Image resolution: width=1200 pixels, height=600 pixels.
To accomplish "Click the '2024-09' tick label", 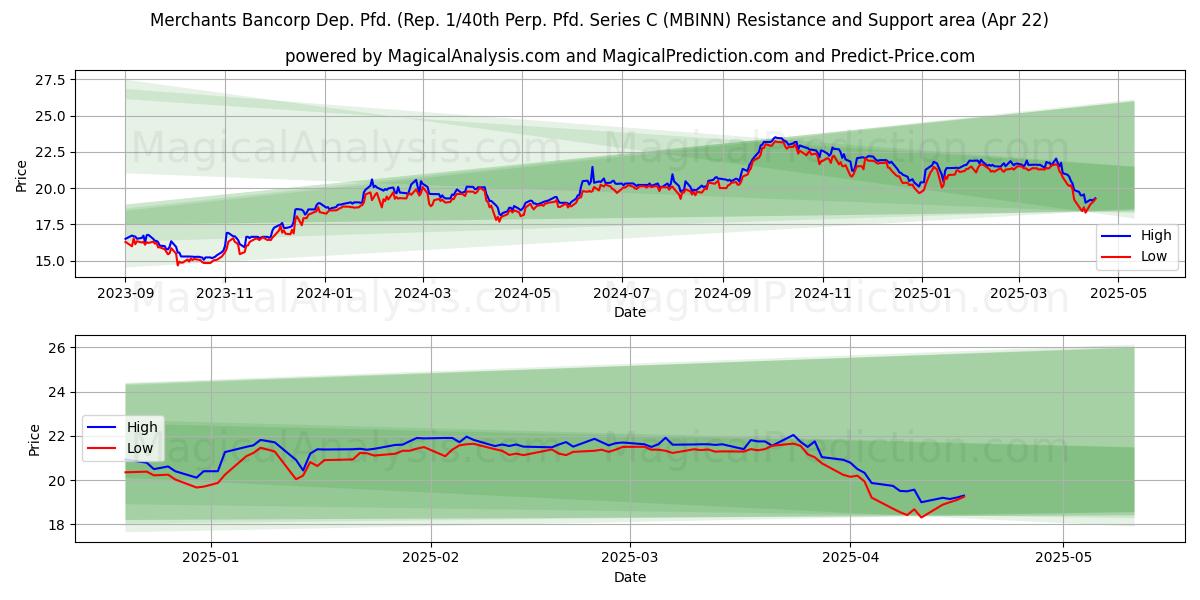I will [724, 294].
